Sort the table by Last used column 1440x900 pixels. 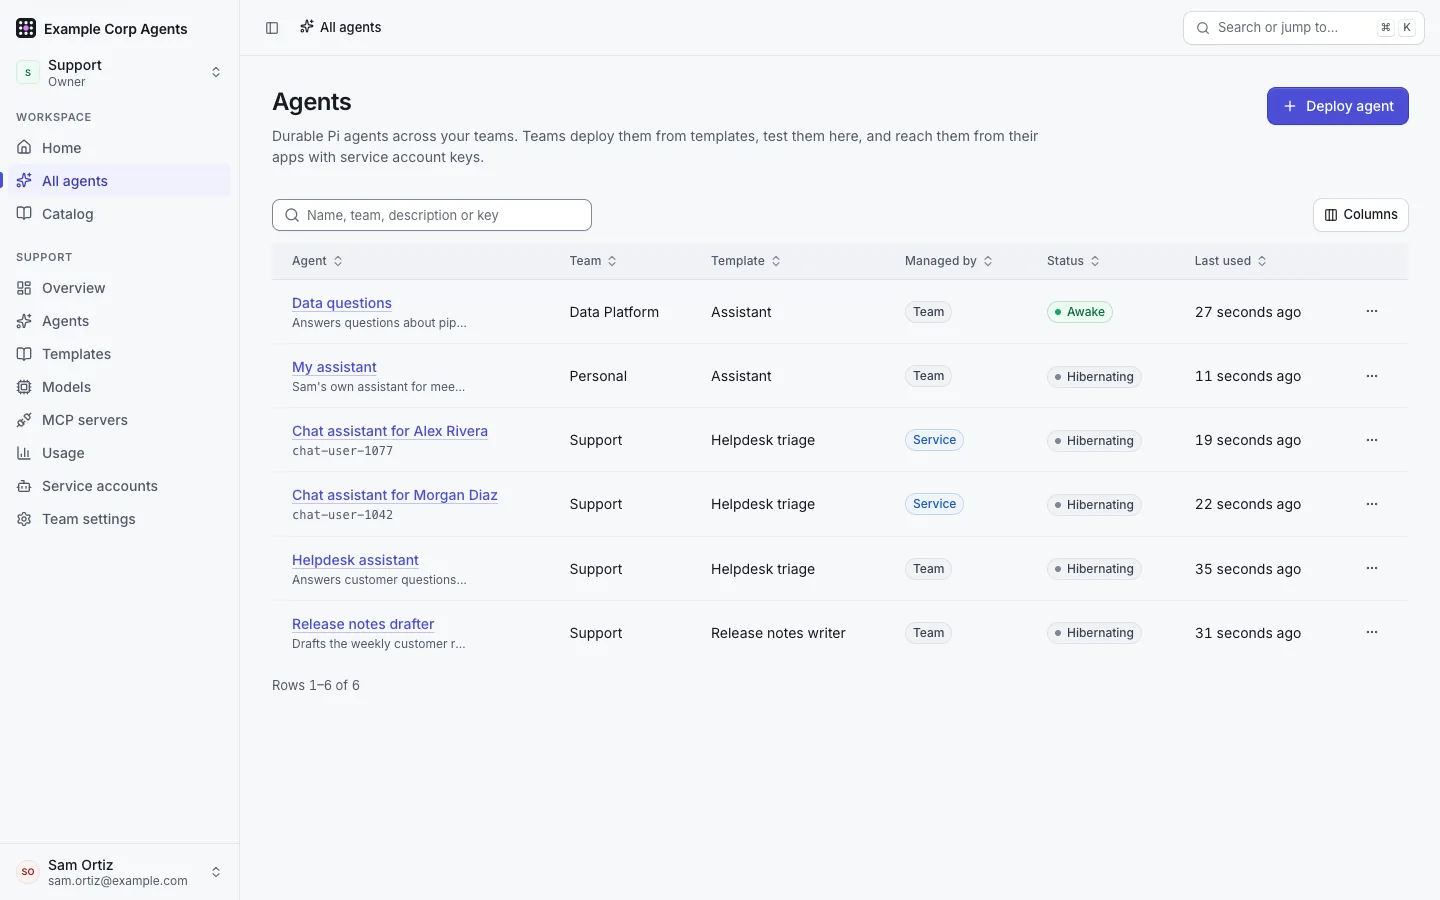pyautogui.click(x=1231, y=261)
